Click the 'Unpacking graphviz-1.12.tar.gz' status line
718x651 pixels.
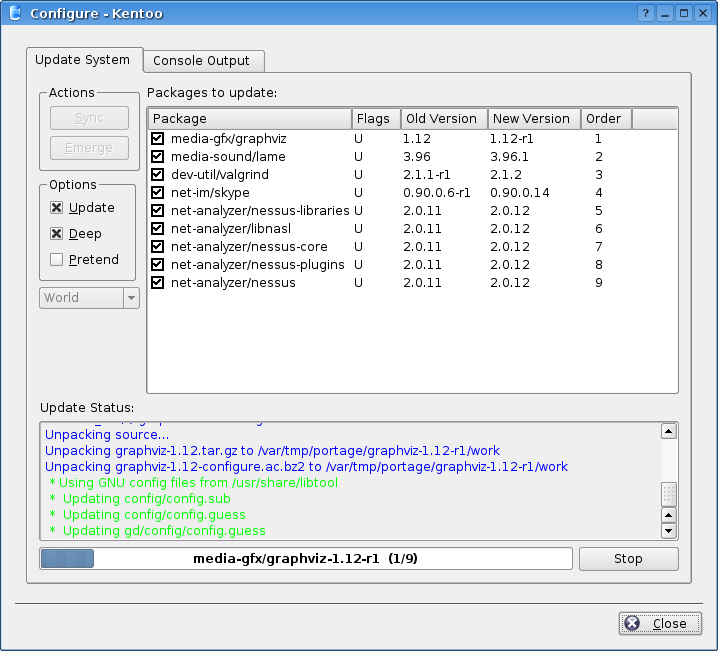click(272, 450)
